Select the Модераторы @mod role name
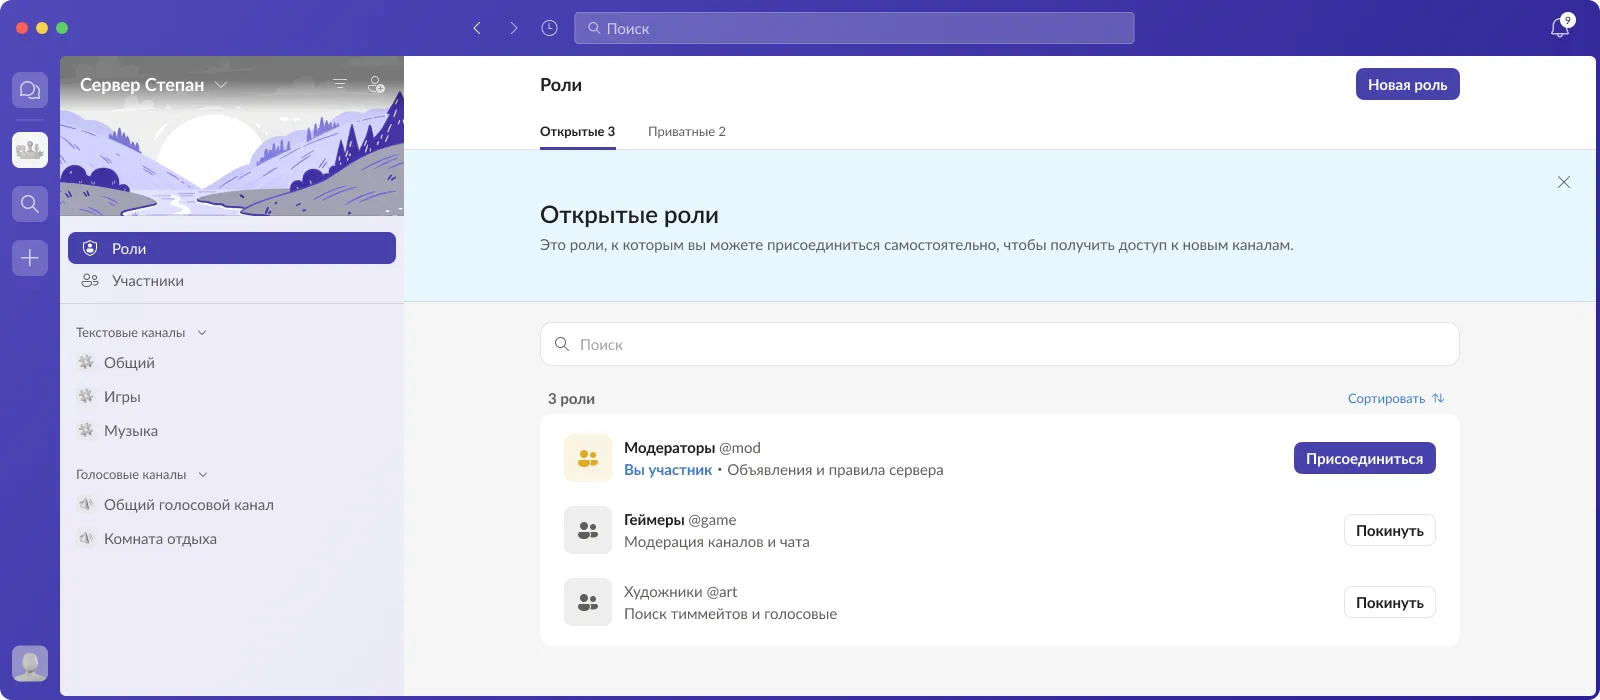Viewport: 1600px width, 700px height. 692,448
